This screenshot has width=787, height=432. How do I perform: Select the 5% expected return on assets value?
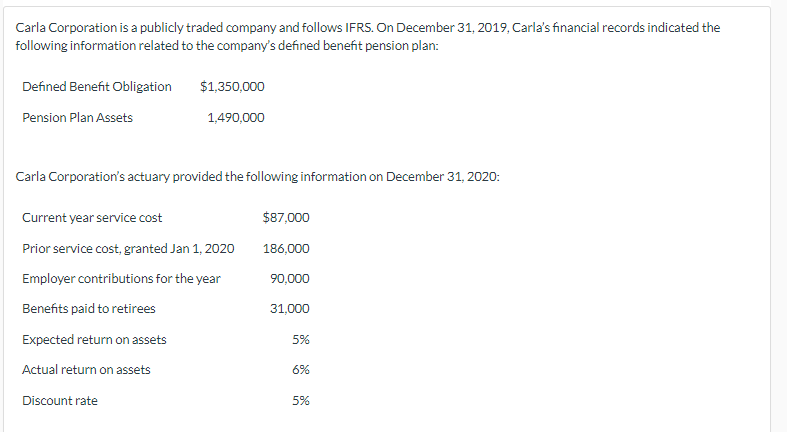pos(301,340)
